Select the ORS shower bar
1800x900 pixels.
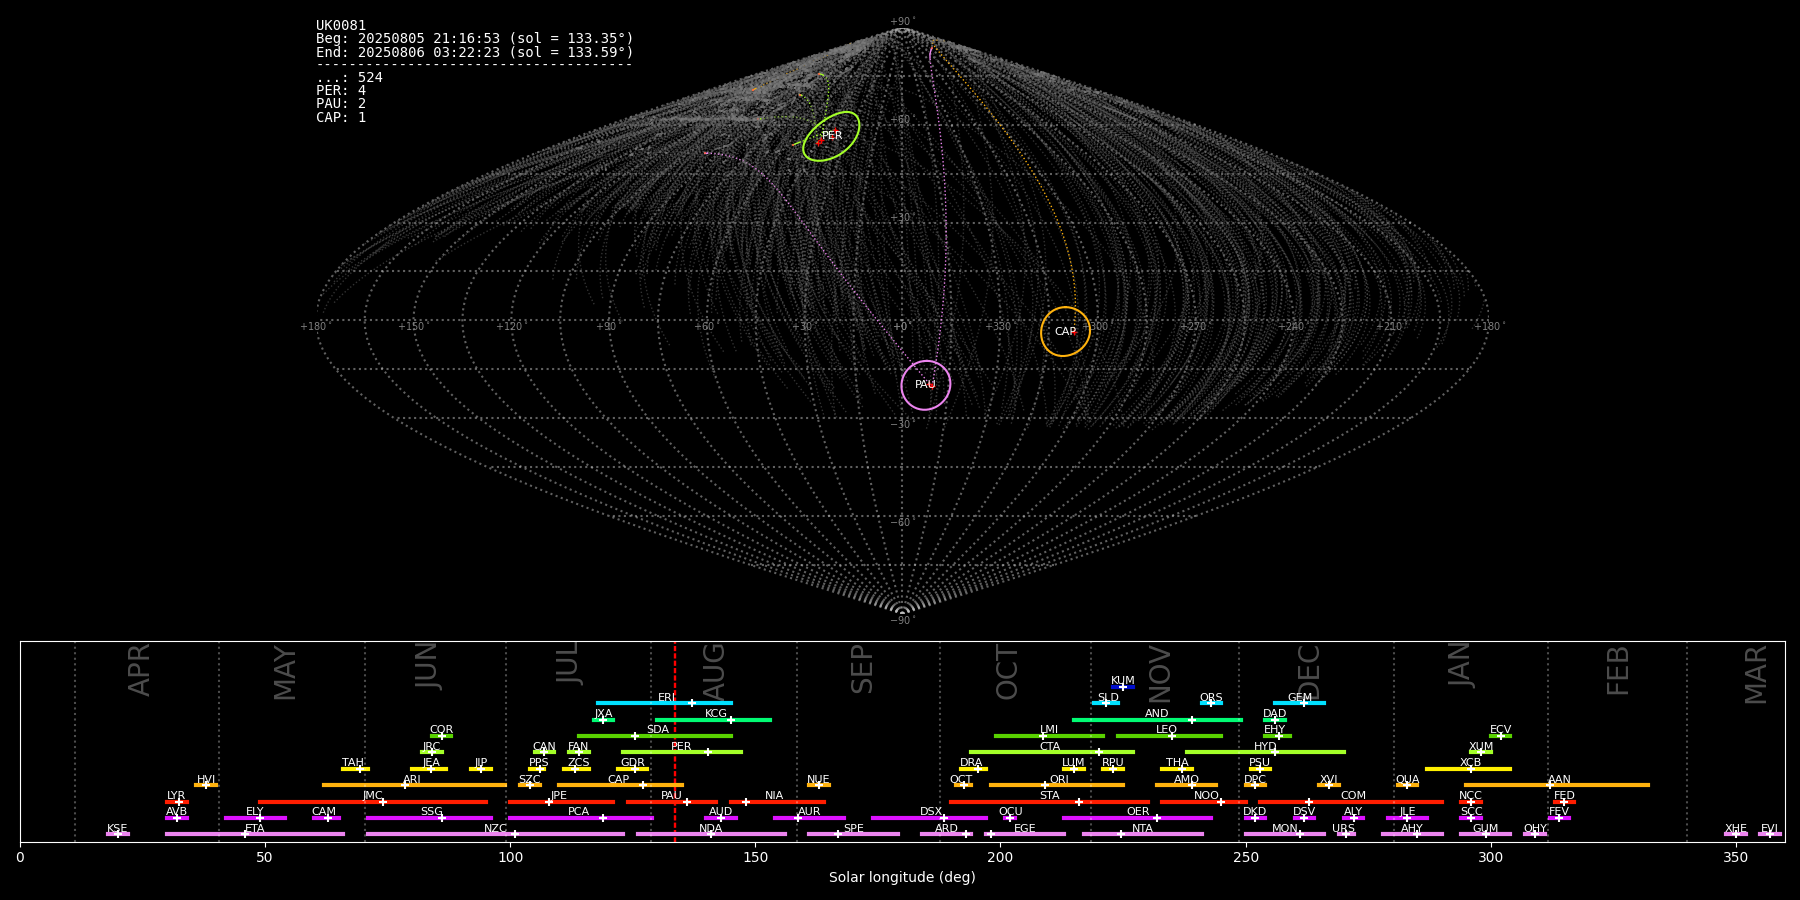[x=1211, y=703]
